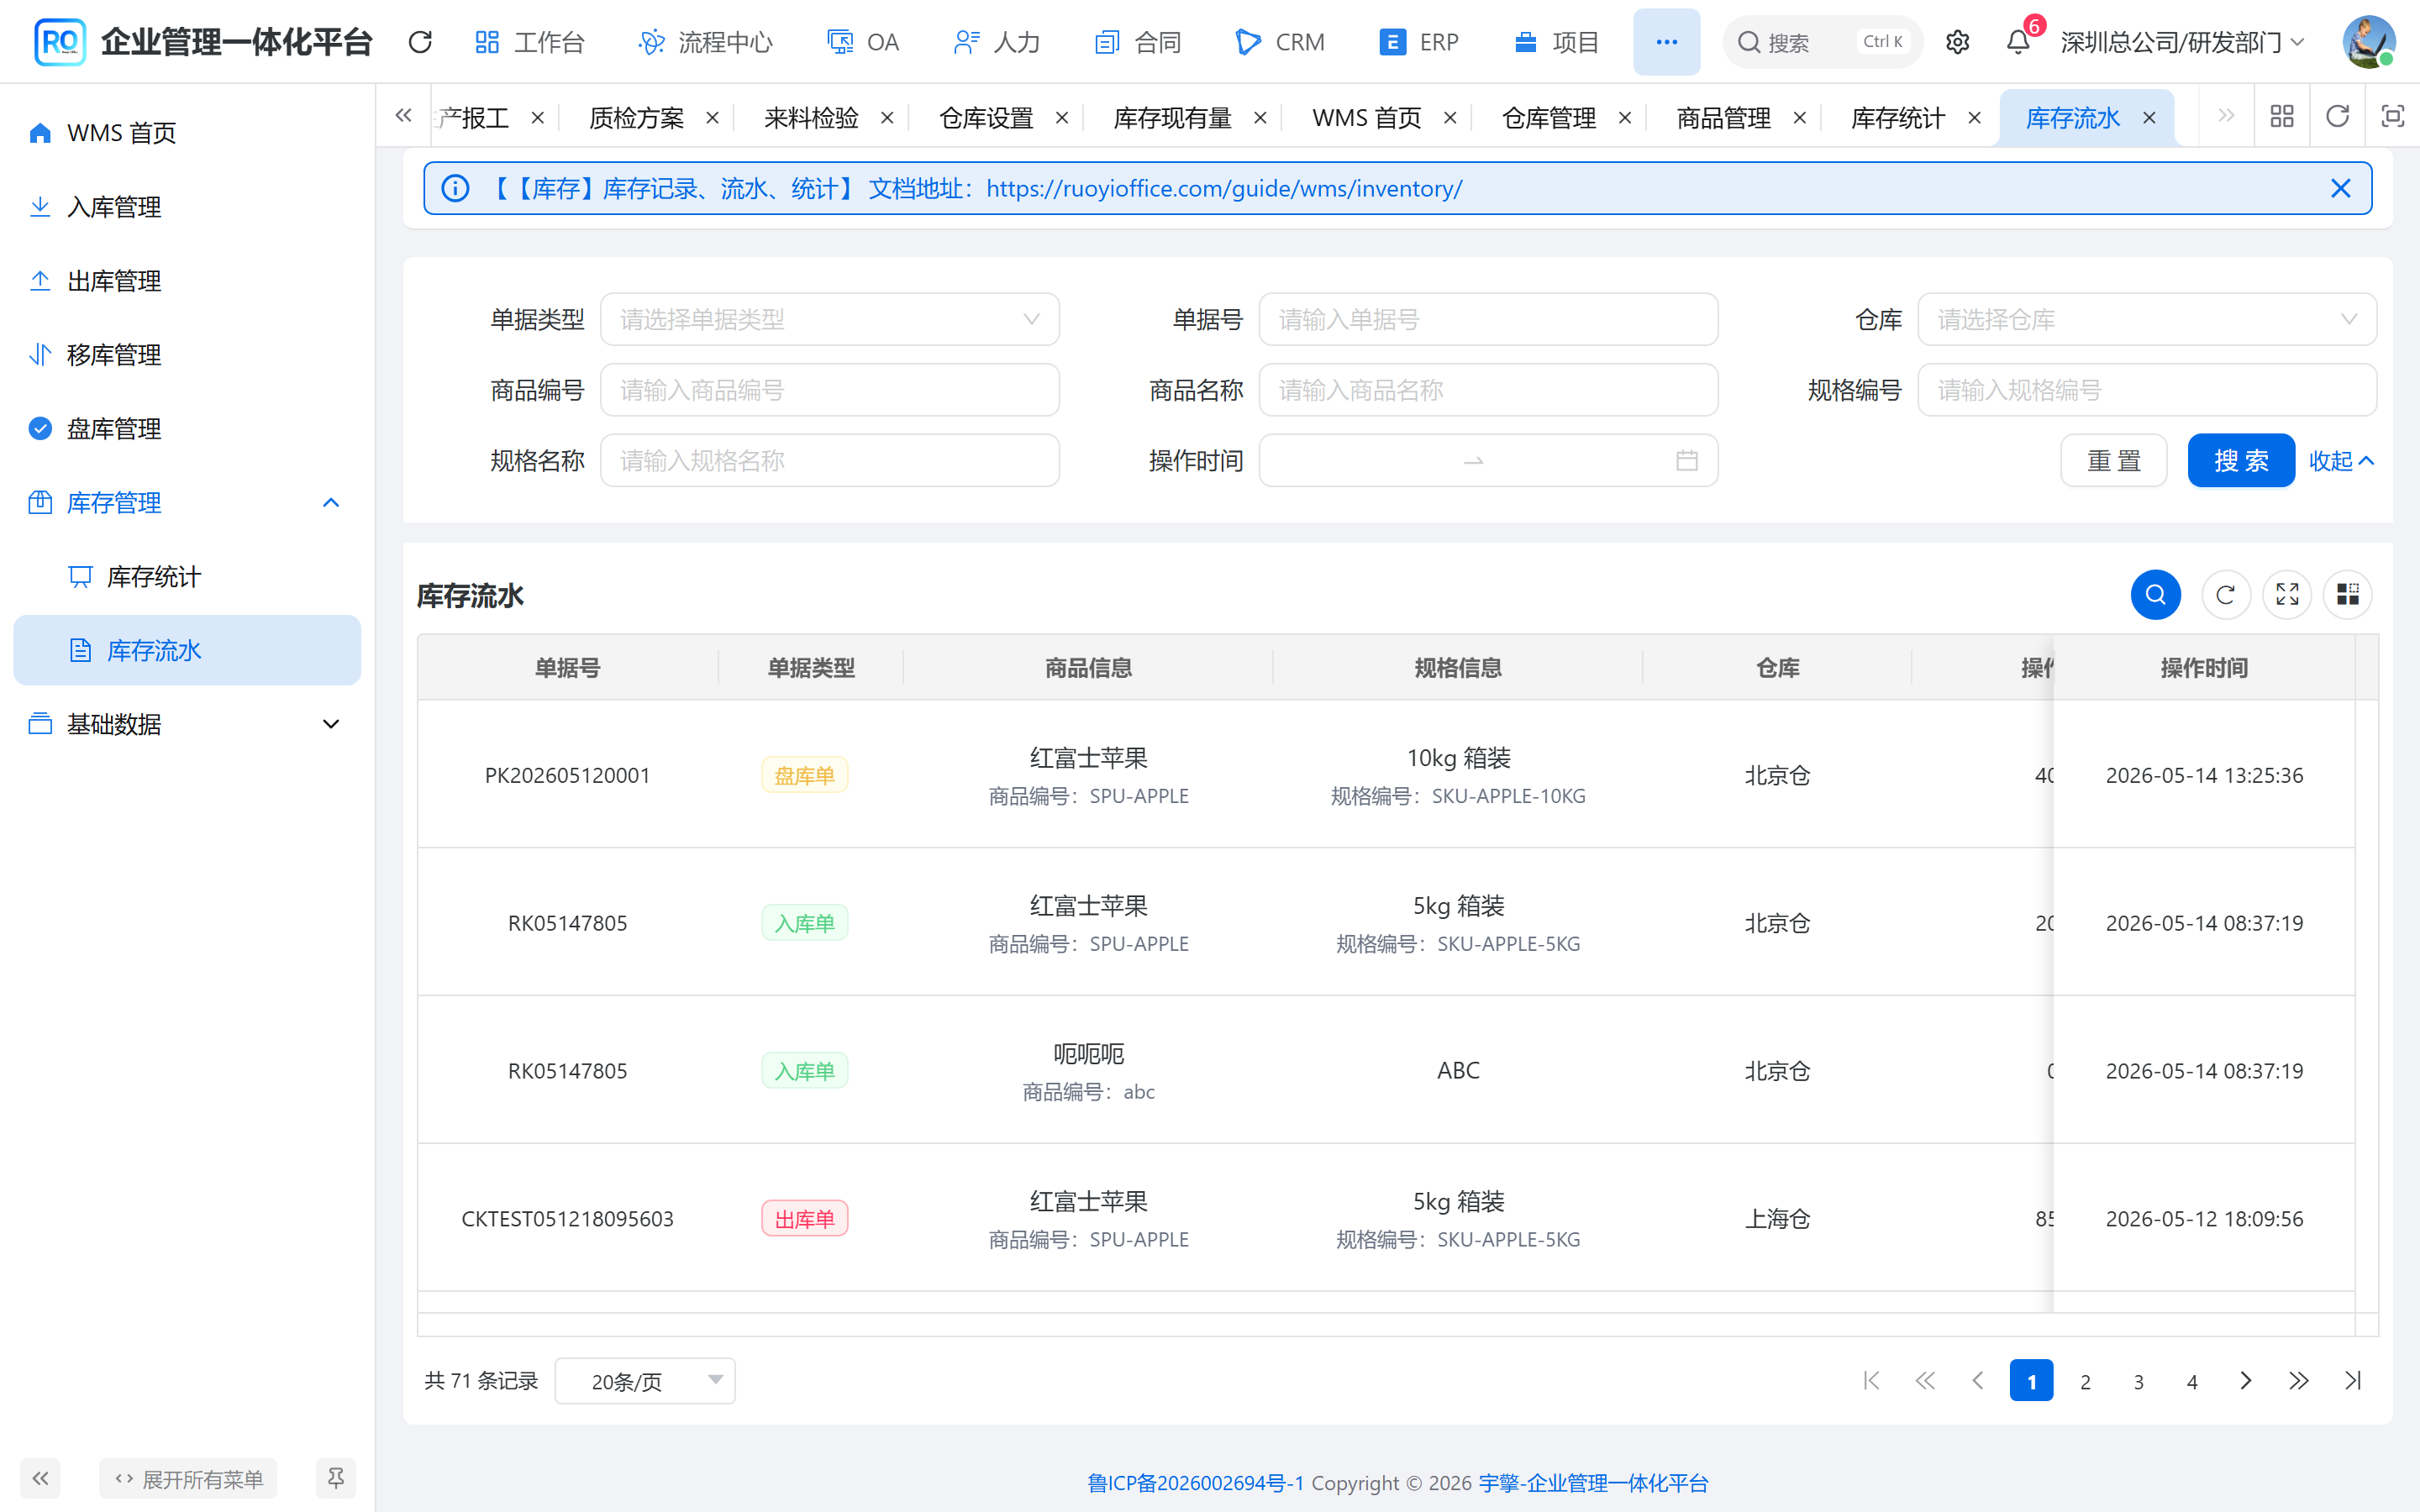Open the 仓库 selection dropdown
Screen dimensions: 2420x1512
pyautogui.click(x=2147, y=319)
